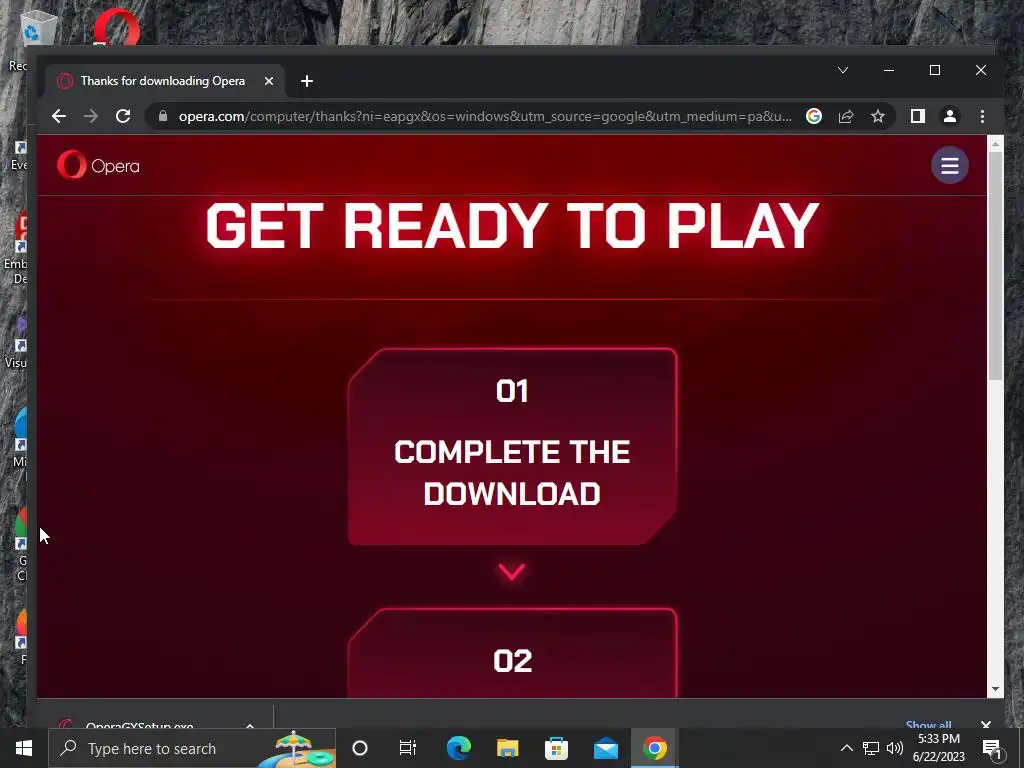Open the Google icon in address bar
Screen dimensions: 1024x768
click(814, 116)
